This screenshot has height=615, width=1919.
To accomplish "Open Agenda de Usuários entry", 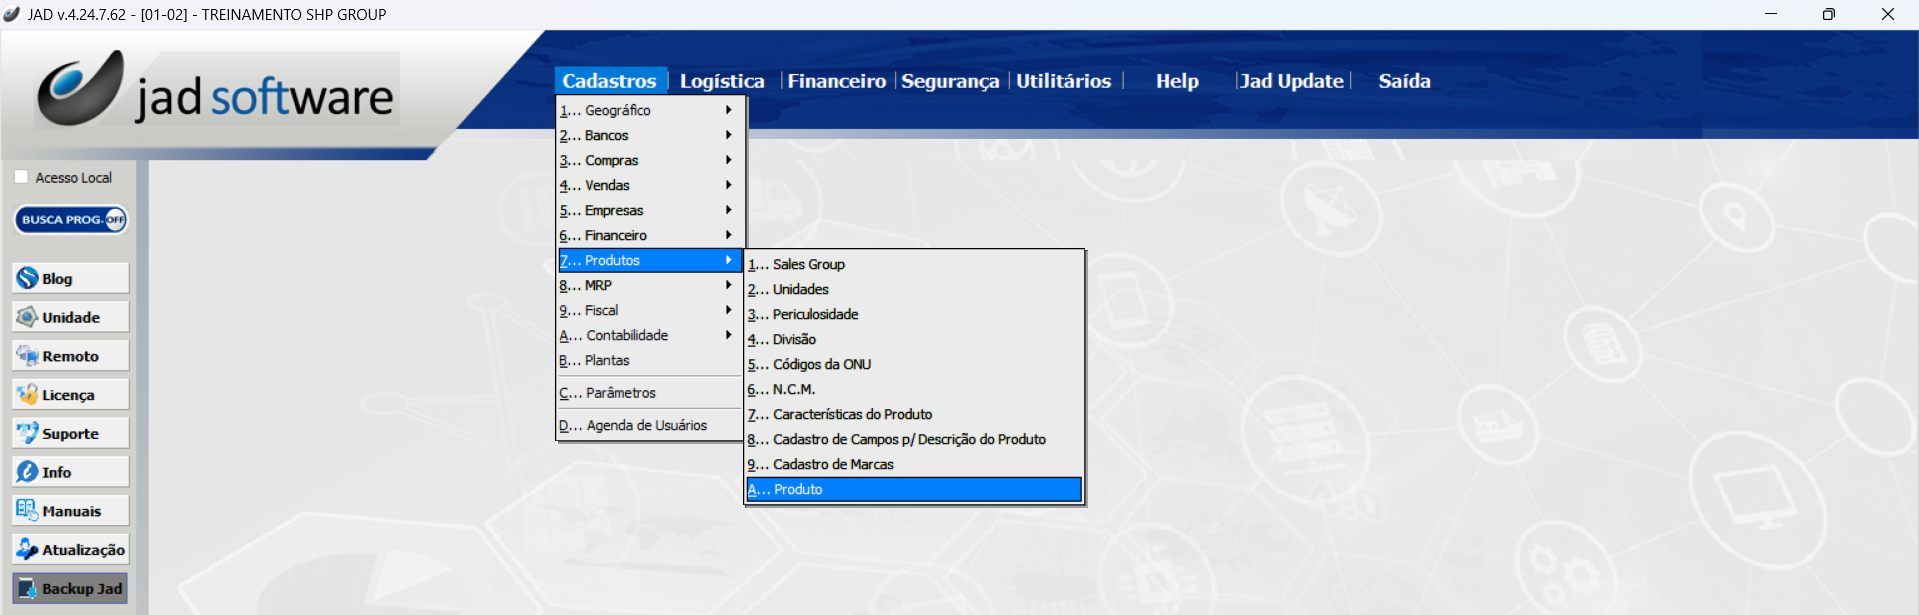I will (x=646, y=425).
